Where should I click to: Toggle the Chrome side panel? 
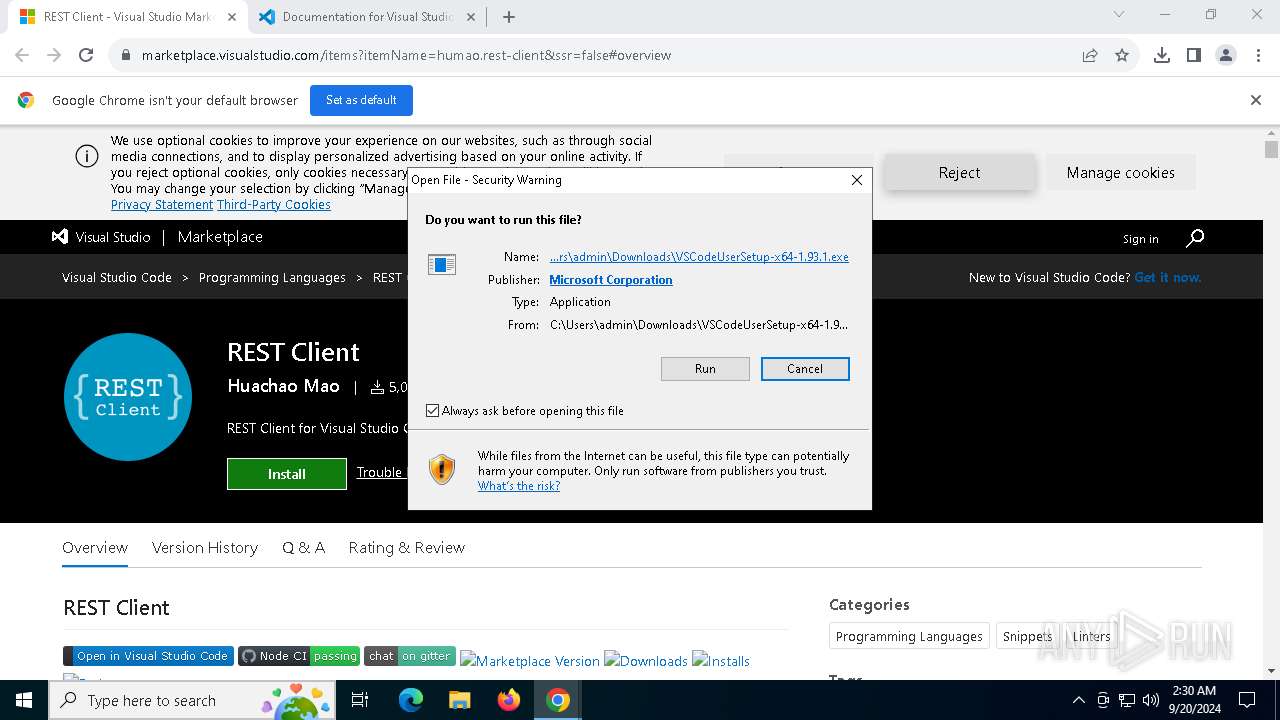coord(1193,55)
